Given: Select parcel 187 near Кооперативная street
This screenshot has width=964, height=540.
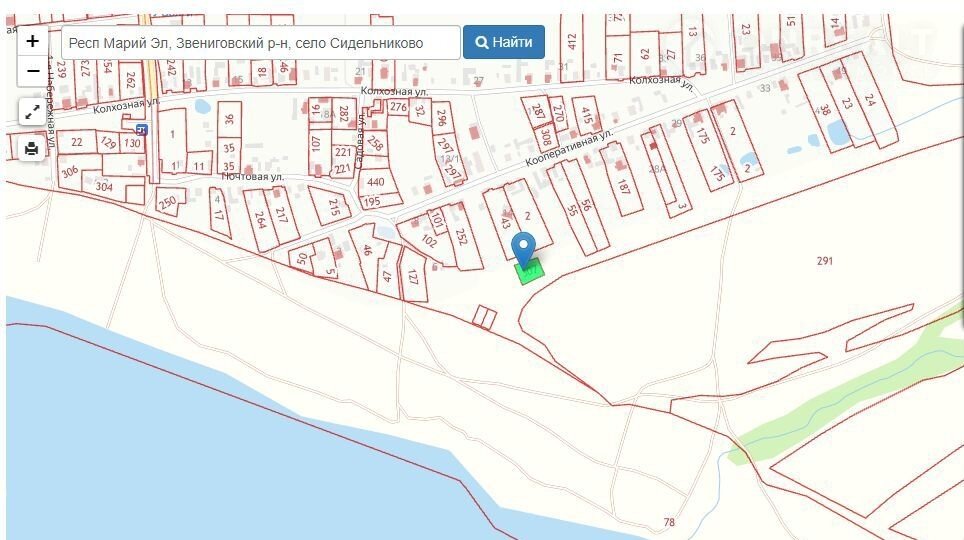Looking at the screenshot, I should click(624, 186).
